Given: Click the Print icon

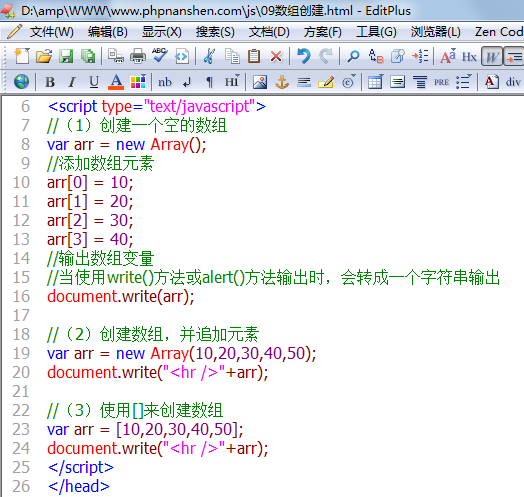Looking at the screenshot, I should [138, 56].
